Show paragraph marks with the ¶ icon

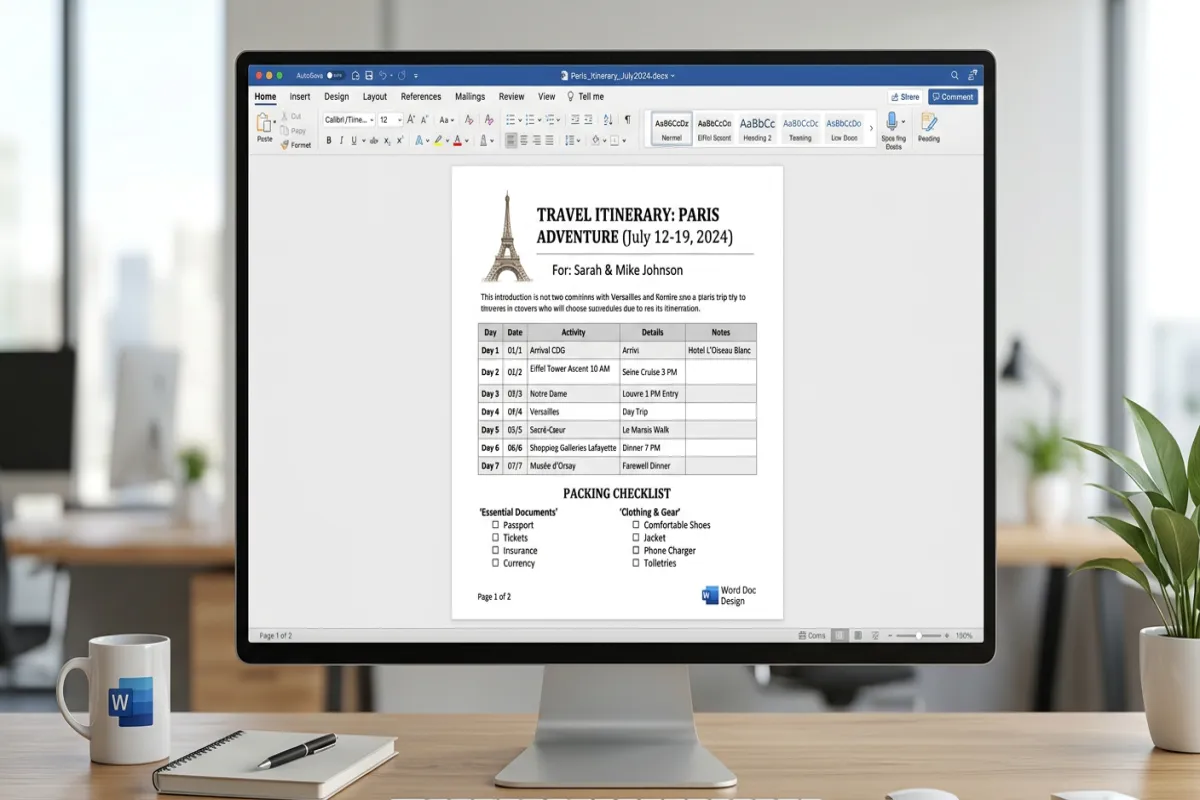click(628, 121)
